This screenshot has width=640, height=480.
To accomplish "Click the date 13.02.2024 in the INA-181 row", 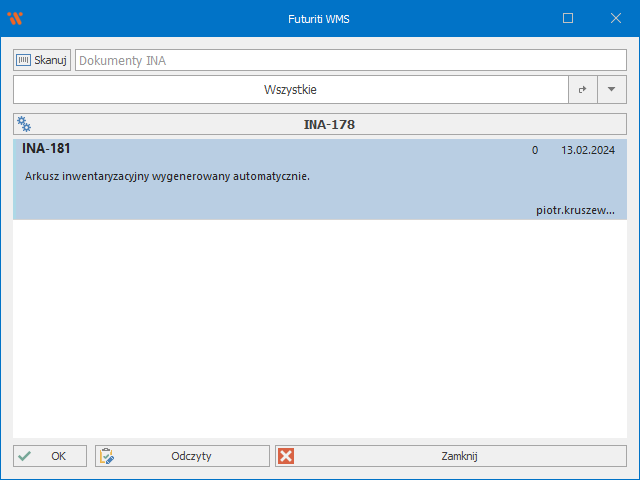I will [587, 150].
